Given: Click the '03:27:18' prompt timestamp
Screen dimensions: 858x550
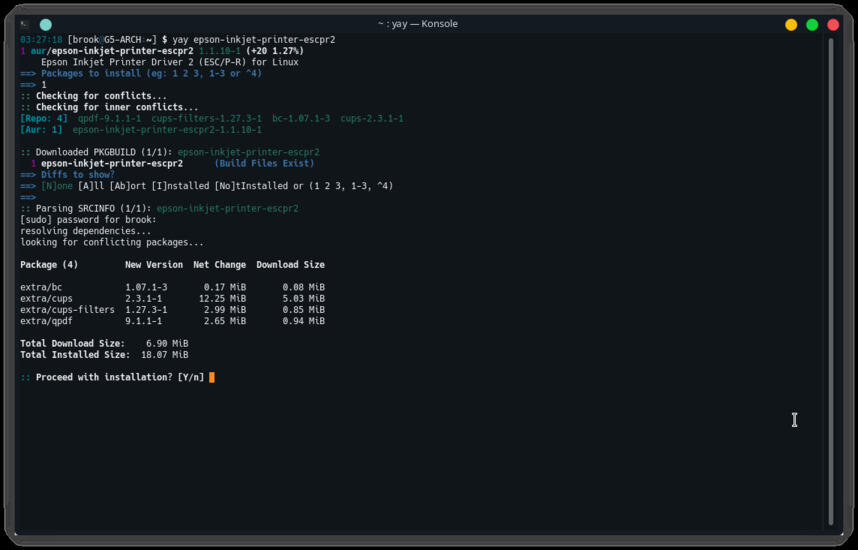Looking at the screenshot, I should tap(41, 39).
